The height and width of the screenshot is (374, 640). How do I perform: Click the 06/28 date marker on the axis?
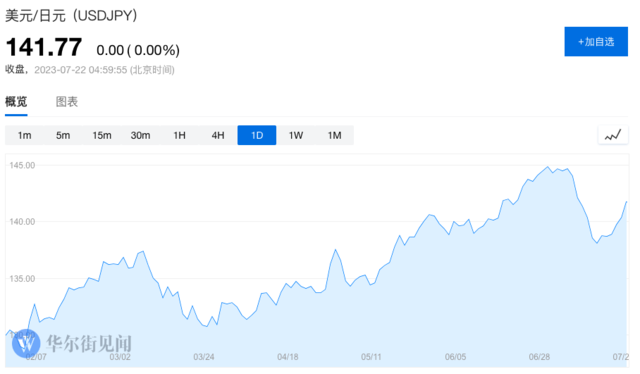tap(539, 357)
